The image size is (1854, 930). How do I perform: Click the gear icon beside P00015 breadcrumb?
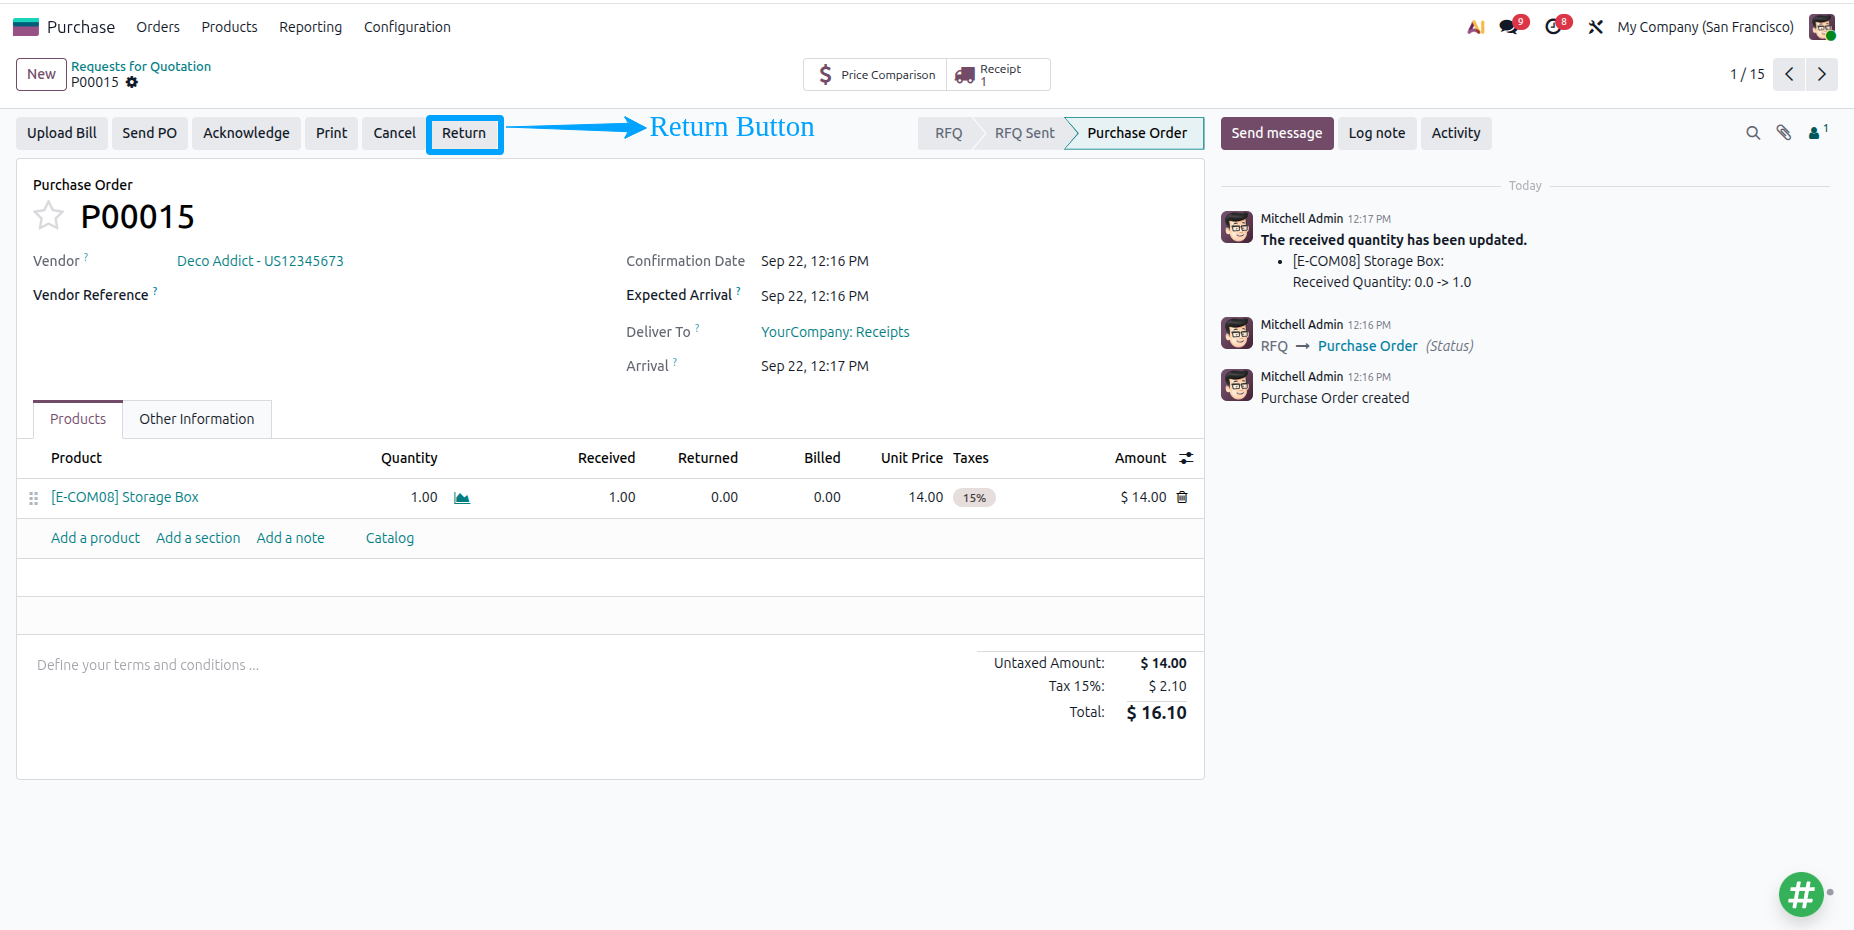(132, 82)
